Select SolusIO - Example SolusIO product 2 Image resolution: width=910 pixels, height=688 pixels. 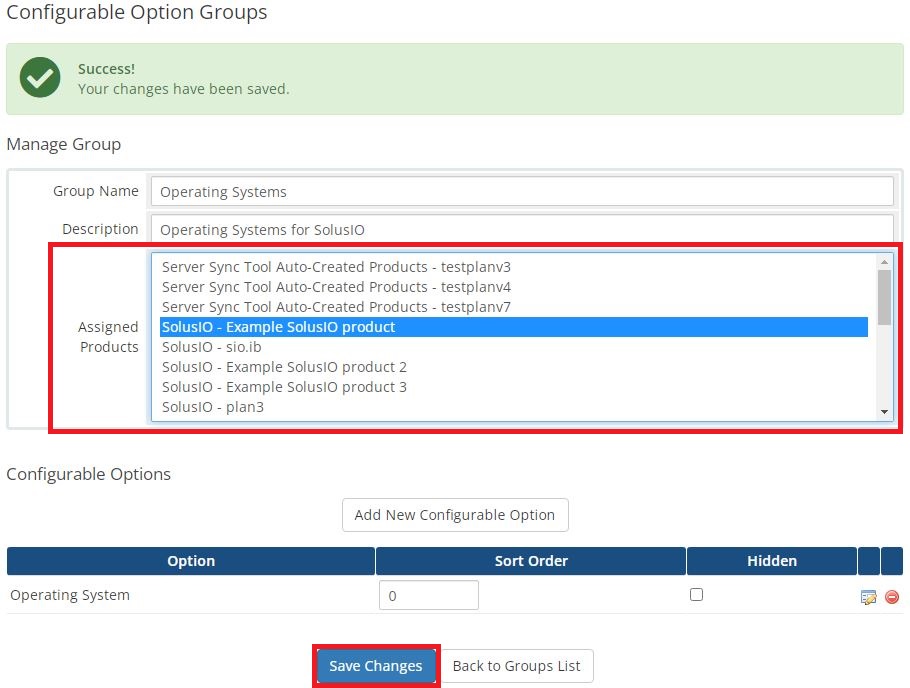click(284, 367)
